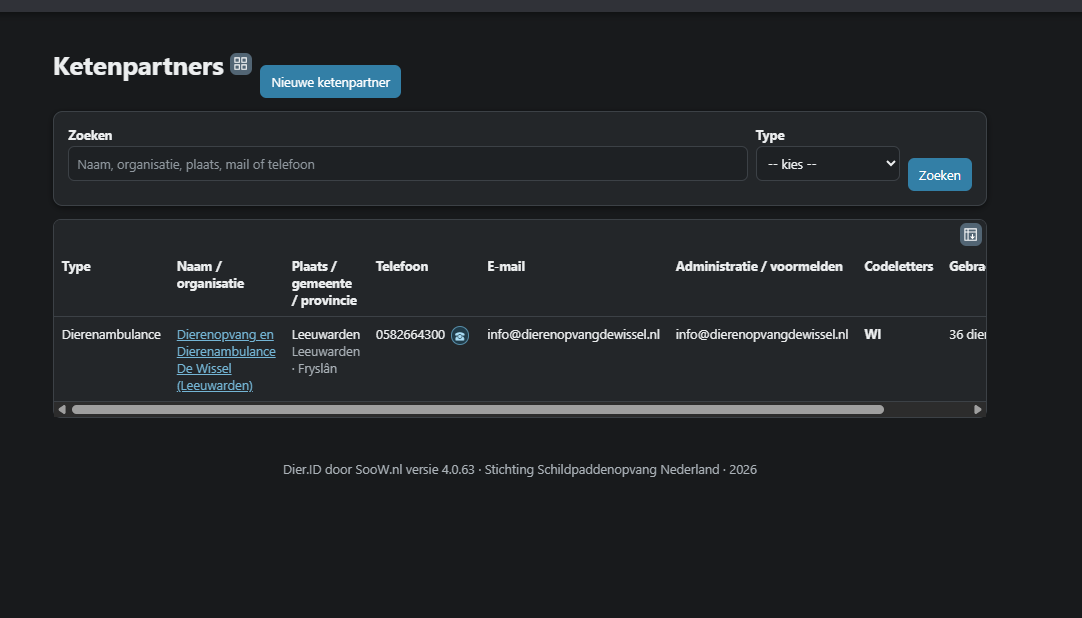Click the "E-mail" column header

tap(506, 266)
